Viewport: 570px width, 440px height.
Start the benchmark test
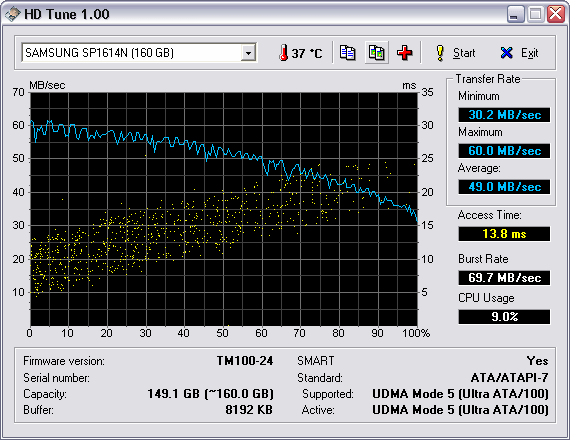click(455, 53)
